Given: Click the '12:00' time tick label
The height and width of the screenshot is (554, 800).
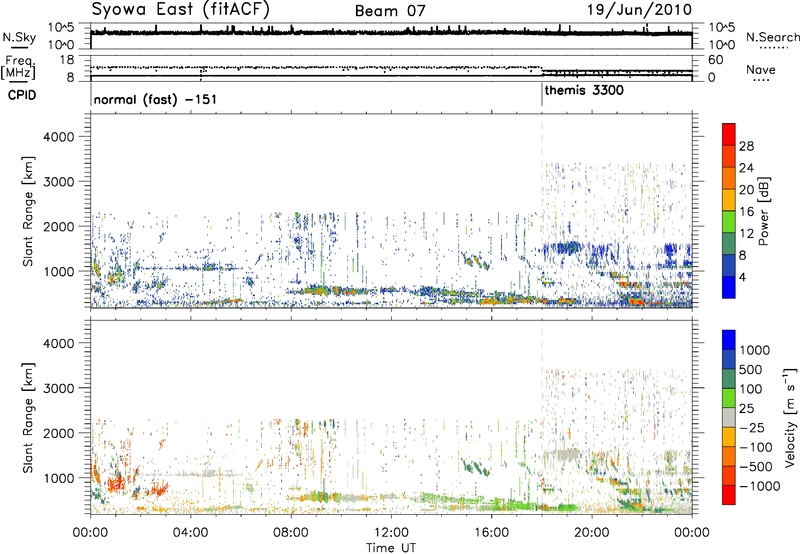Looking at the screenshot, I should click(391, 533).
